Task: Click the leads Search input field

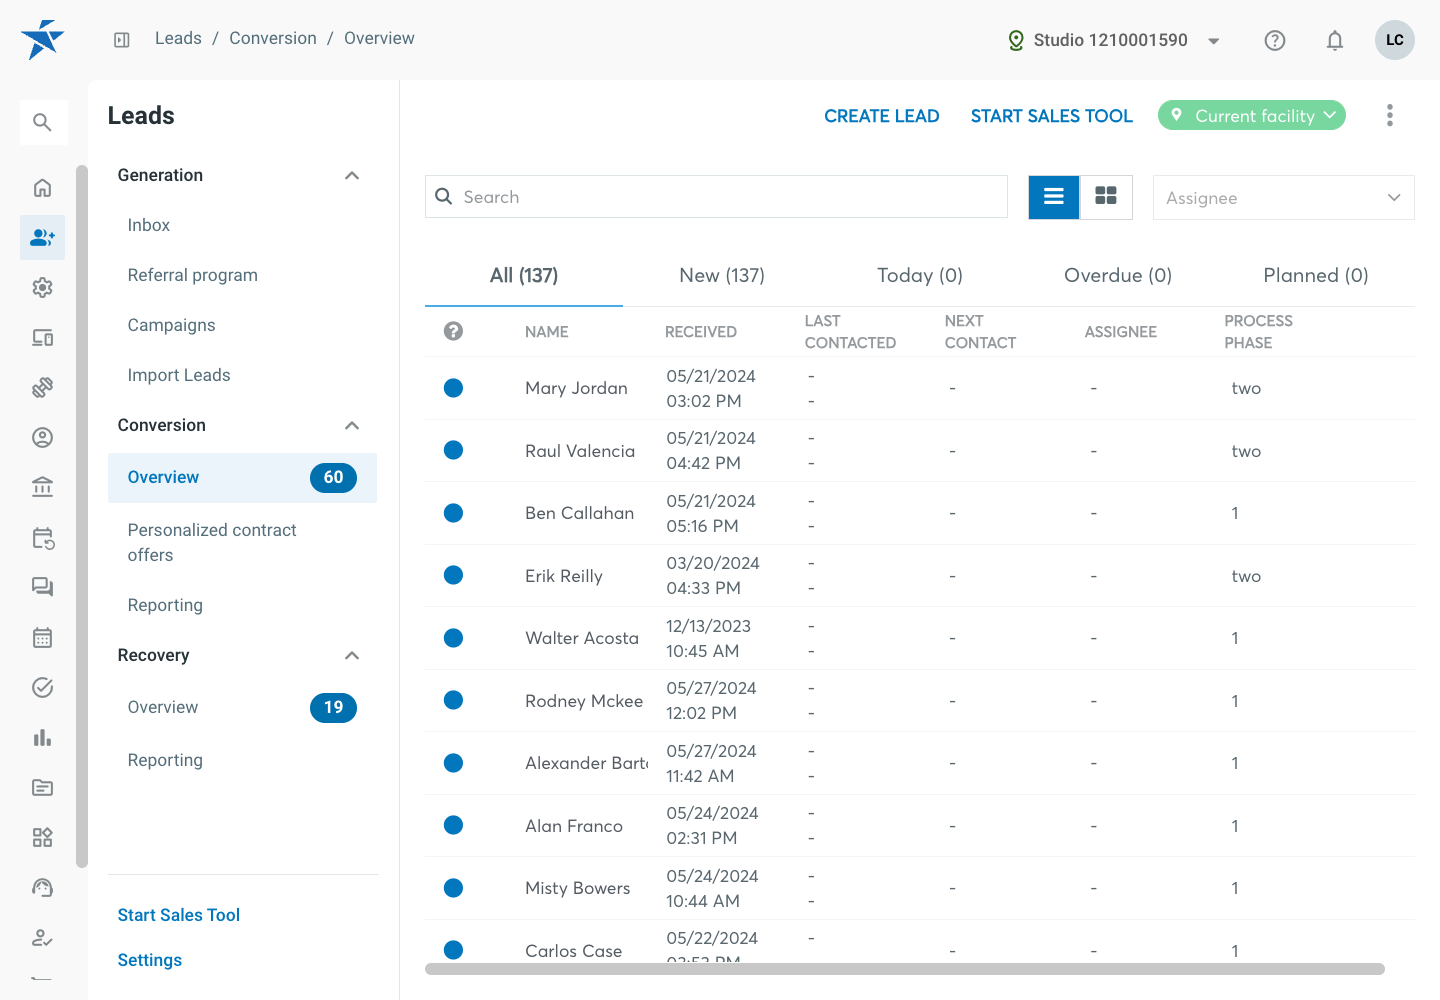Action: click(x=716, y=197)
